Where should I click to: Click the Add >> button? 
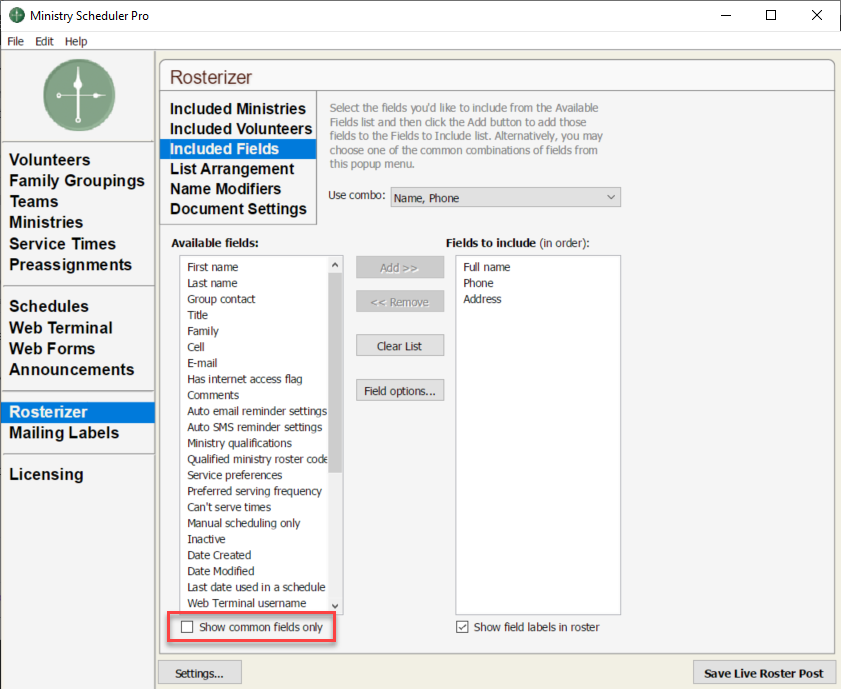tap(400, 268)
